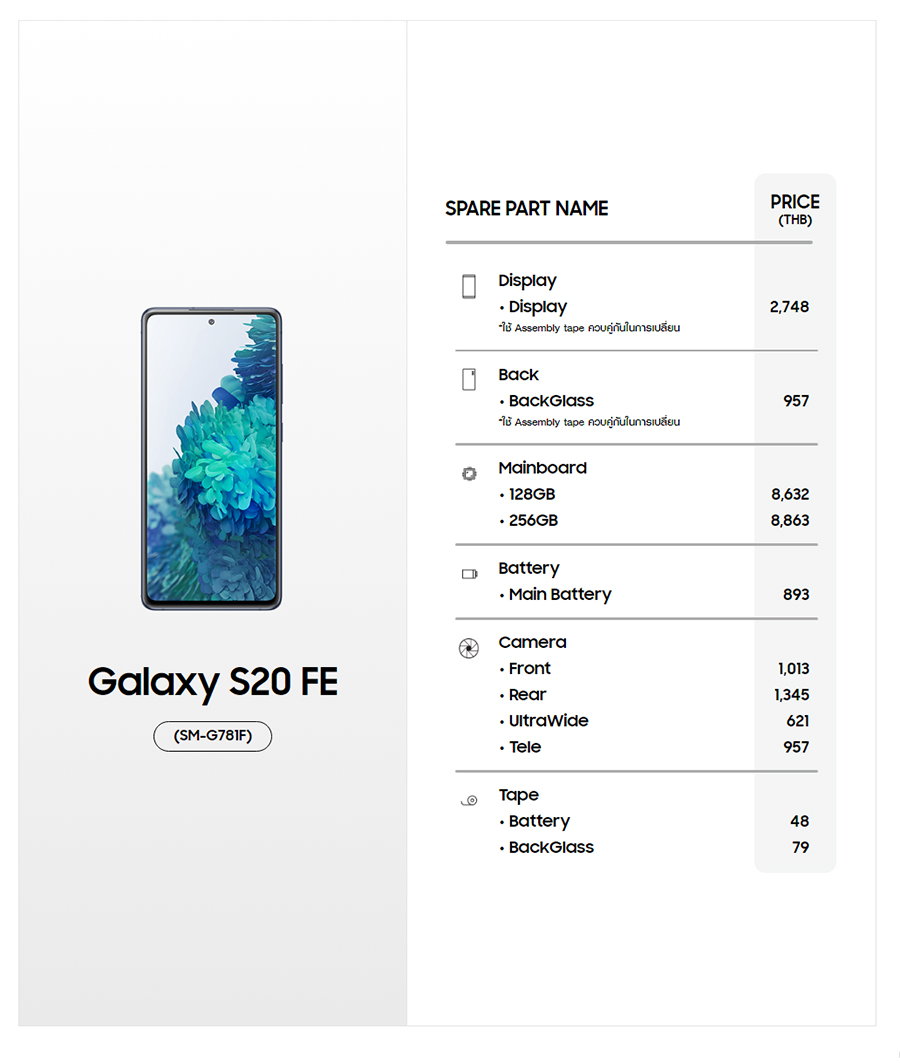The image size is (900, 1063).
Task: Click the Main Battery part name
Action: [x=559, y=594]
